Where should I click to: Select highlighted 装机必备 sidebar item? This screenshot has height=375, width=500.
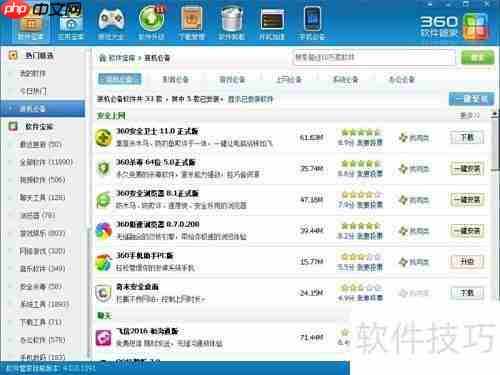(x=43, y=109)
